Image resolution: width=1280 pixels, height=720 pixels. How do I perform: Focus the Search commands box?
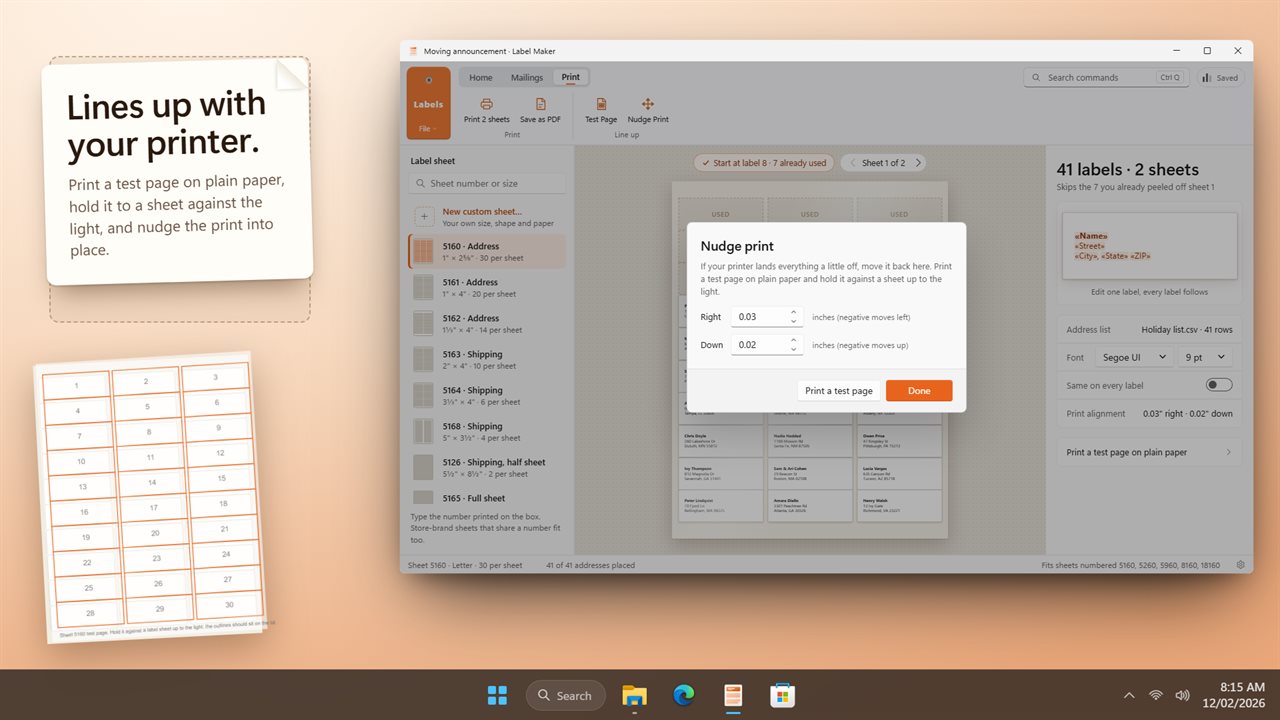click(1106, 77)
